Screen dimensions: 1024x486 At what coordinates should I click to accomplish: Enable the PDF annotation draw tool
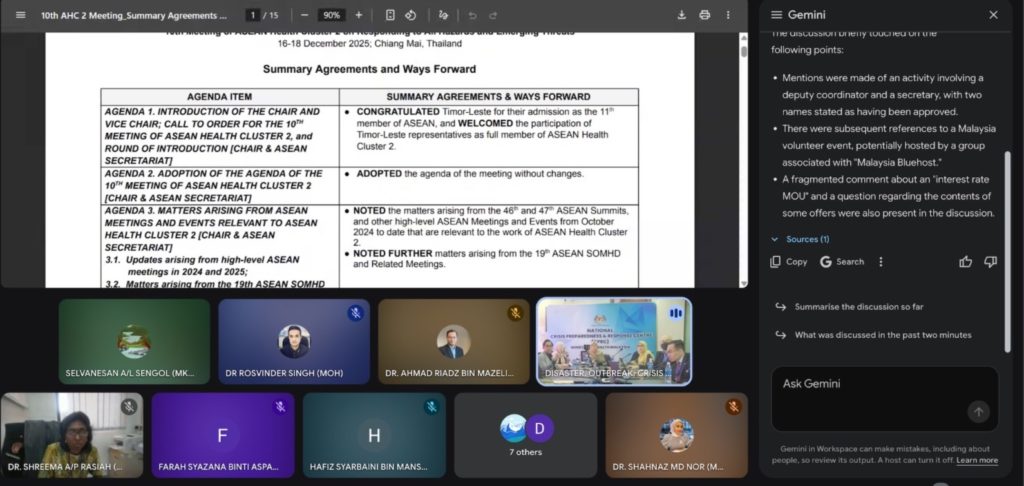[x=444, y=15]
